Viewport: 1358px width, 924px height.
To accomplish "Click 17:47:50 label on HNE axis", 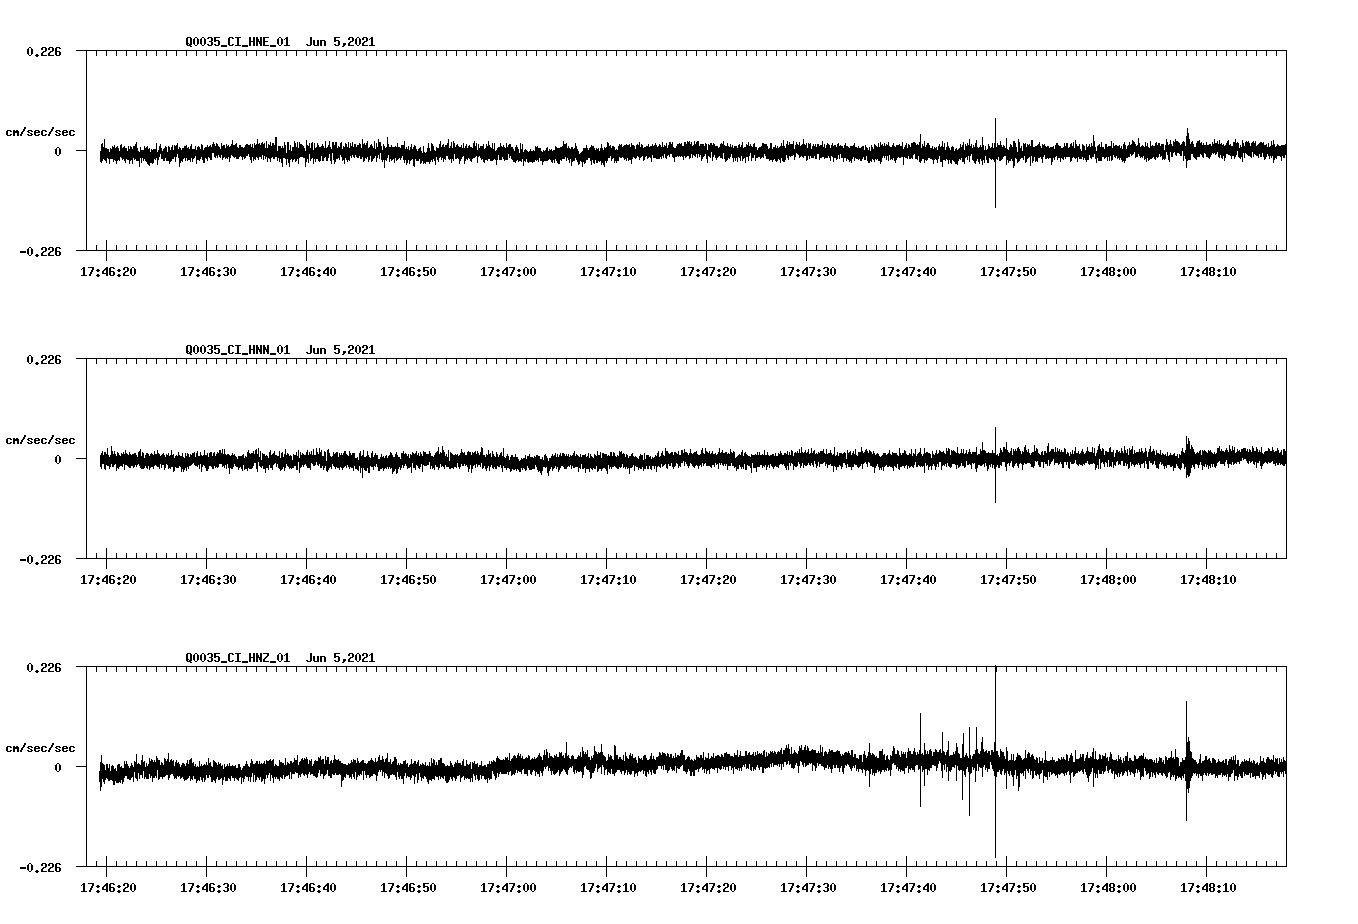I will click(1008, 271).
